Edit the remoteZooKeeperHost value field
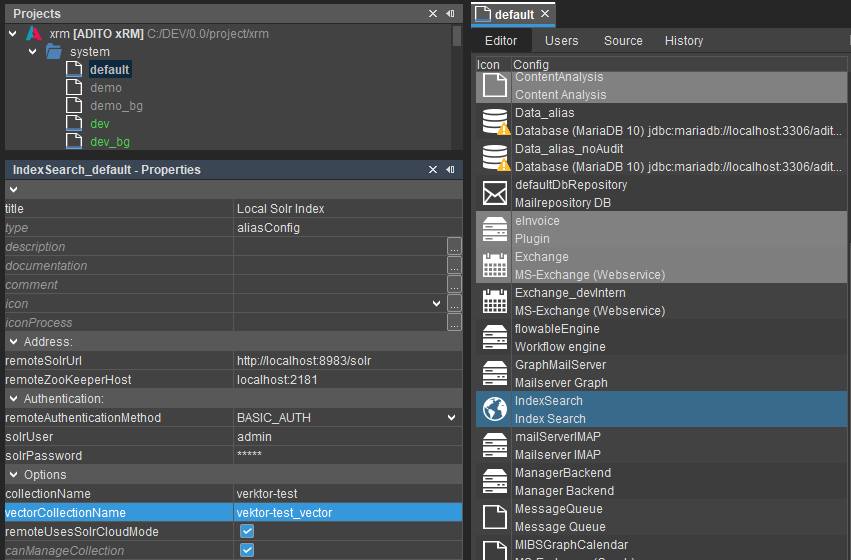This screenshot has width=851, height=560. point(348,379)
